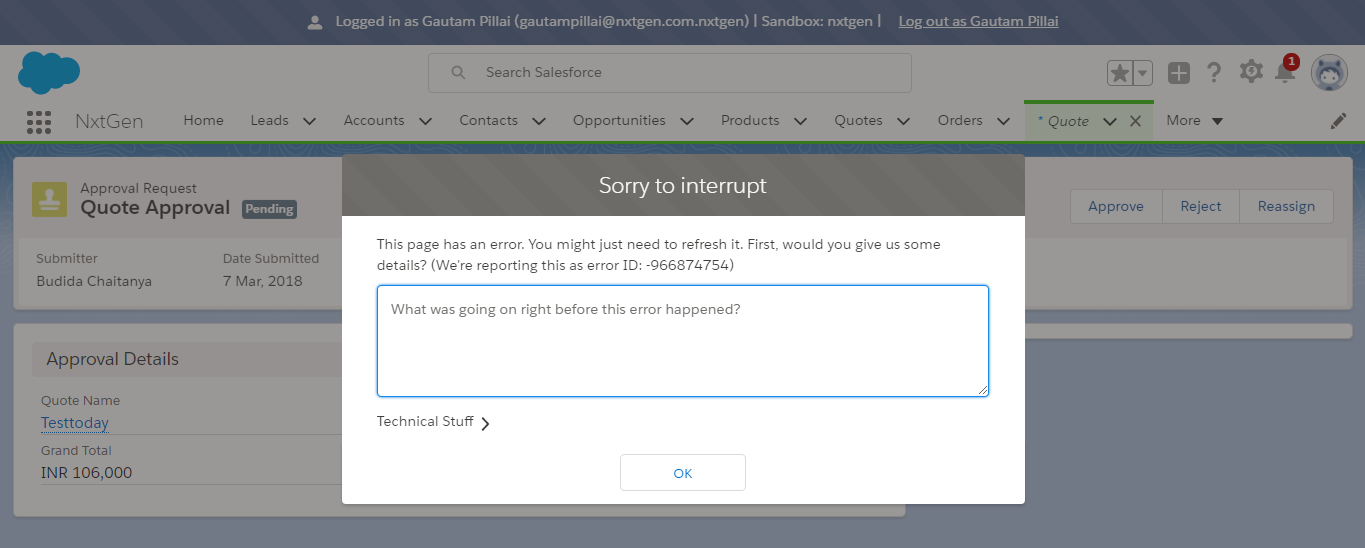Open the More navigation dropdown
The height and width of the screenshot is (548, 1365).
1195,121
